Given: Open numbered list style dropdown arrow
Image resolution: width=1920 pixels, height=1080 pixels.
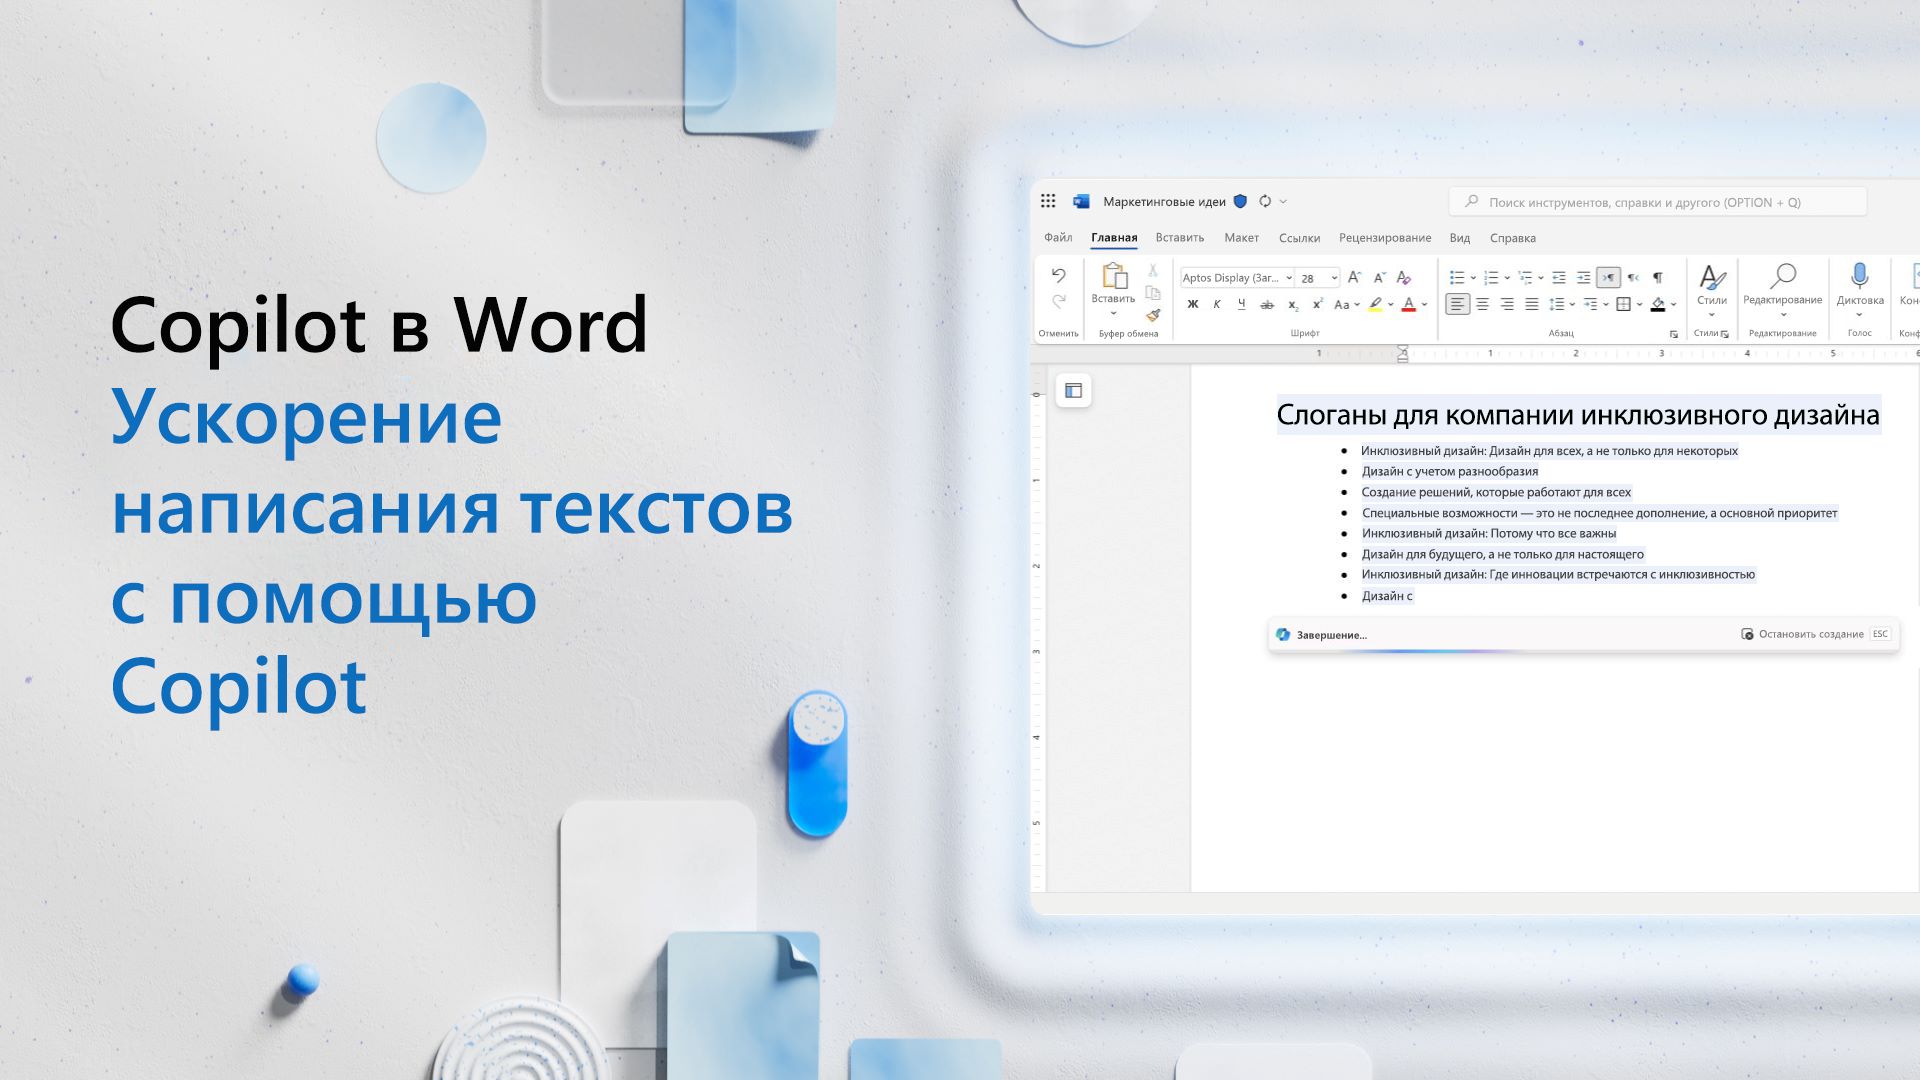Looking at the screenshot, I should [x=1507, y=278].
